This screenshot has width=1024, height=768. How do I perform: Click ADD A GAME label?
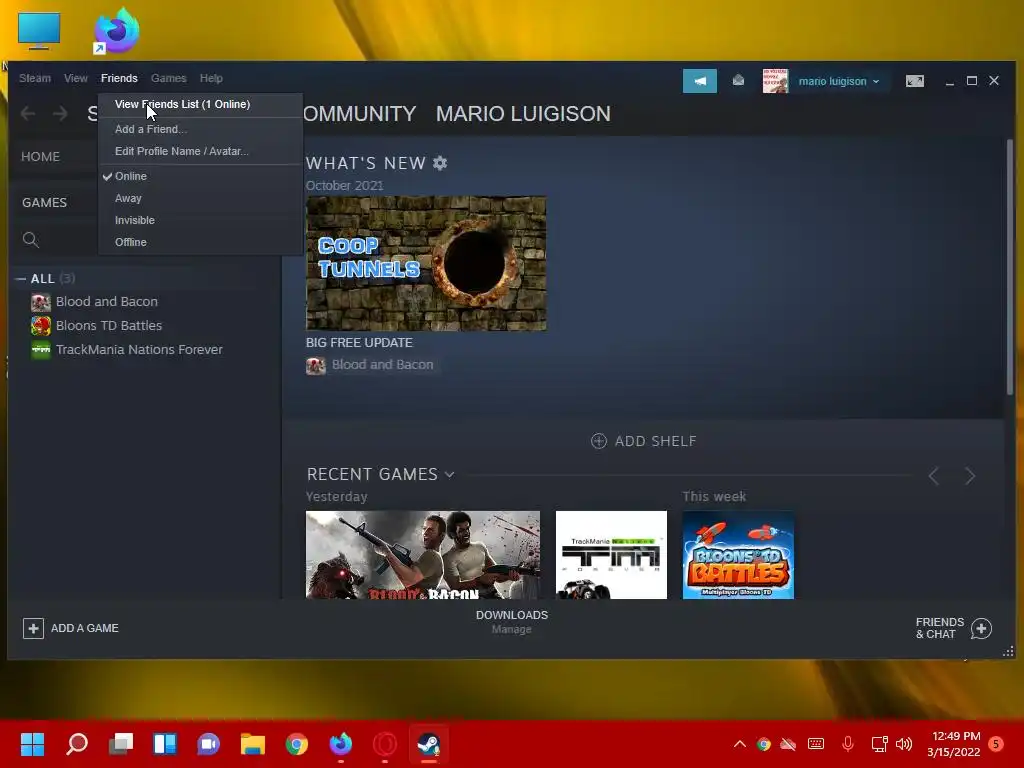click(x=85, y=628)
